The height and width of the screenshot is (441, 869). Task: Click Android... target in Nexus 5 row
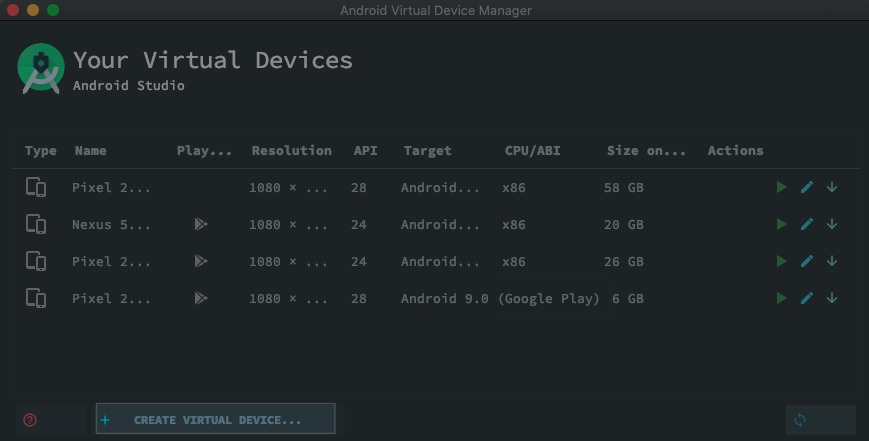[440, 224]
